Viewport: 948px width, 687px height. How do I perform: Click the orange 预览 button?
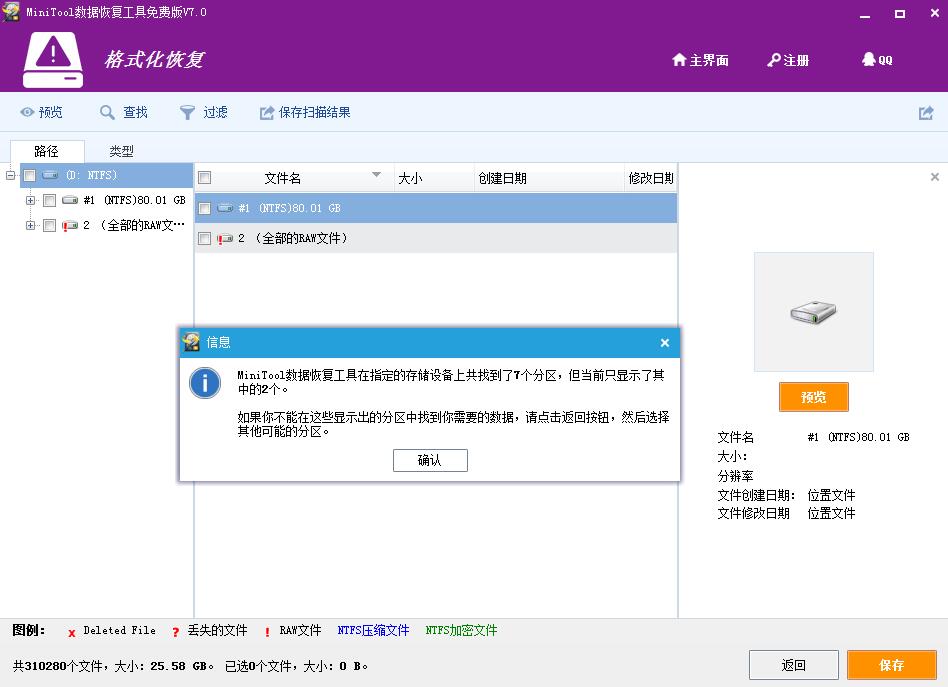coord(813,397)
